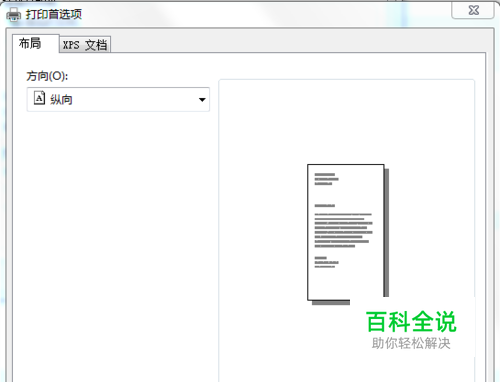The width and height of the screenshot is (500, 382).
Task: Click the printer icon in title bar
Action: tap(14, 15)
